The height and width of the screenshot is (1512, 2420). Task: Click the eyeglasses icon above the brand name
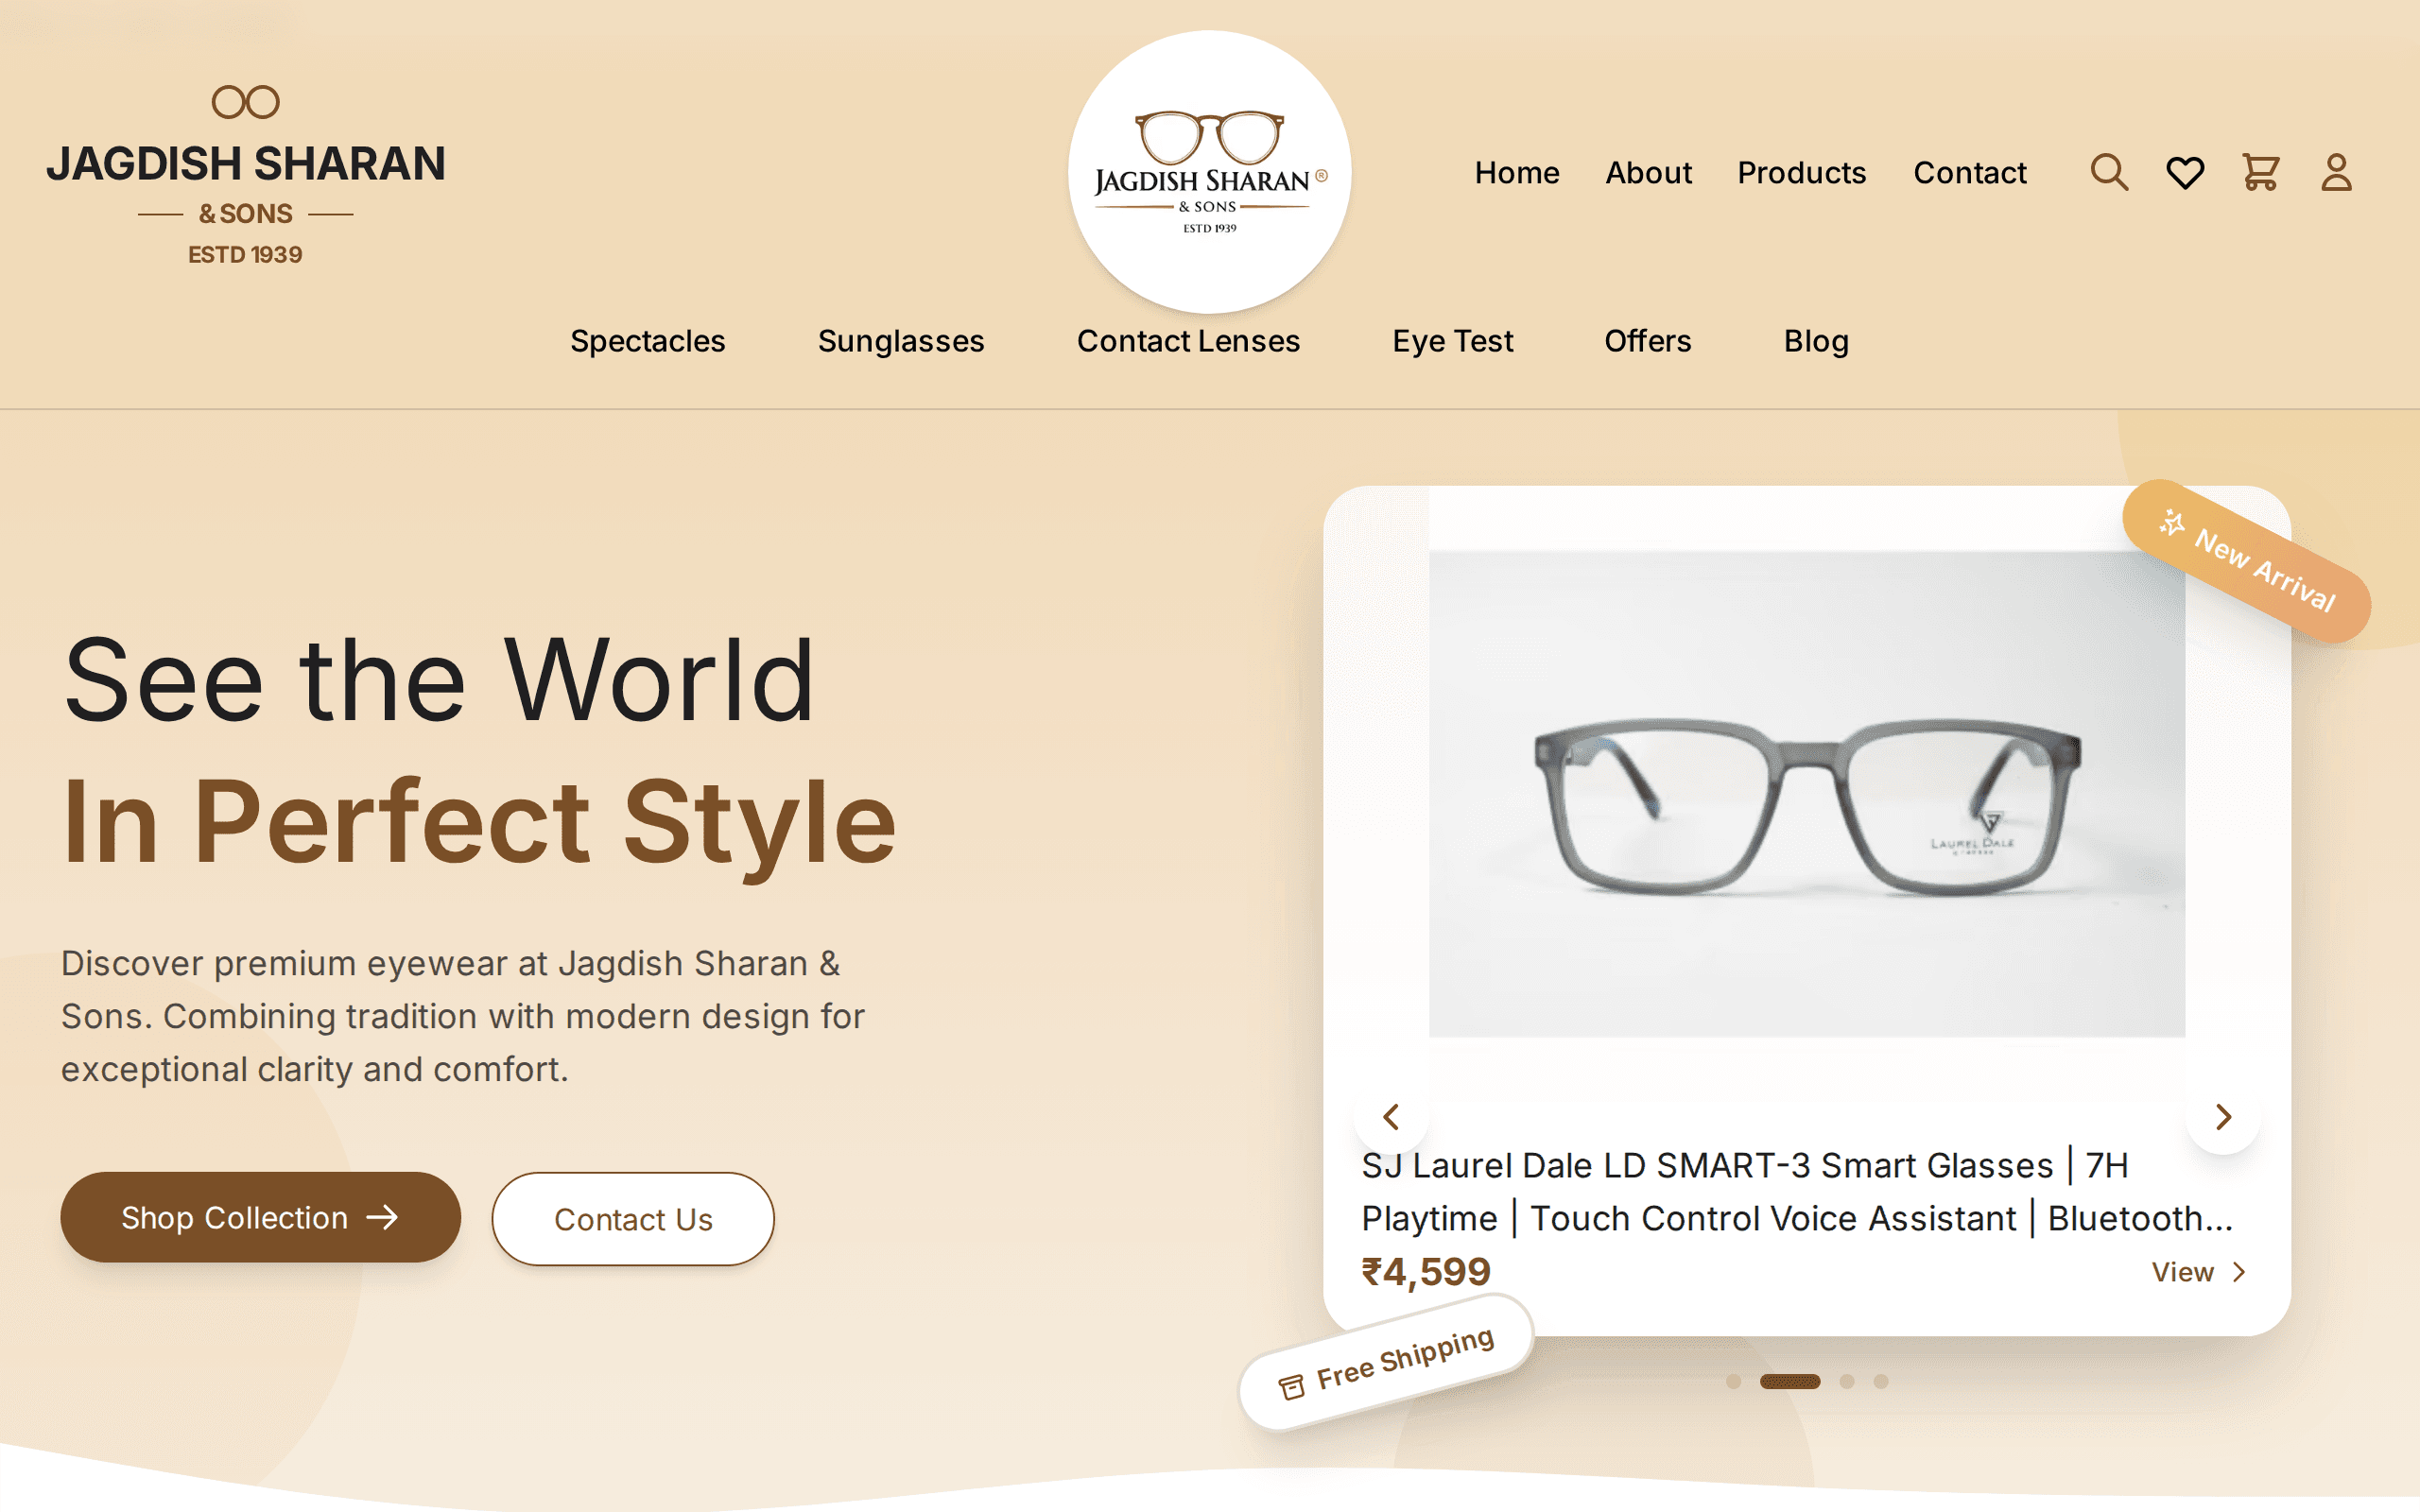pos(247,101)
